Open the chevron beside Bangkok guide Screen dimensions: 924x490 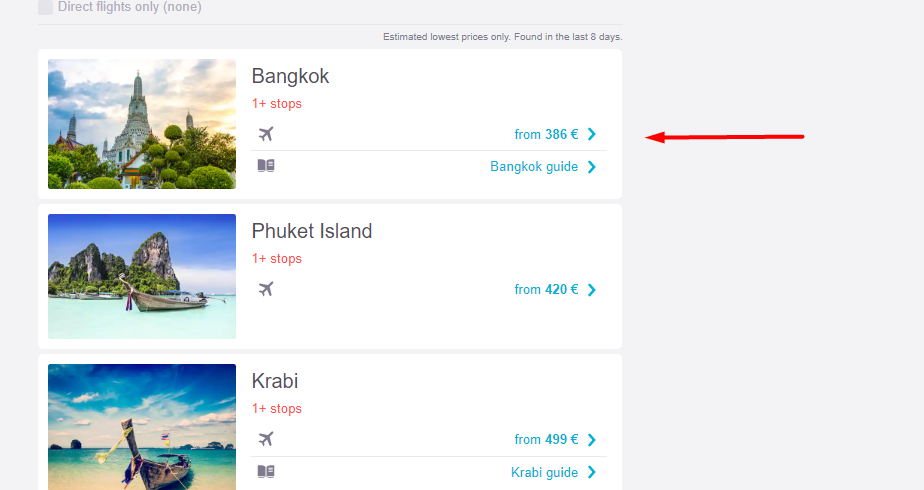[592, 167]
